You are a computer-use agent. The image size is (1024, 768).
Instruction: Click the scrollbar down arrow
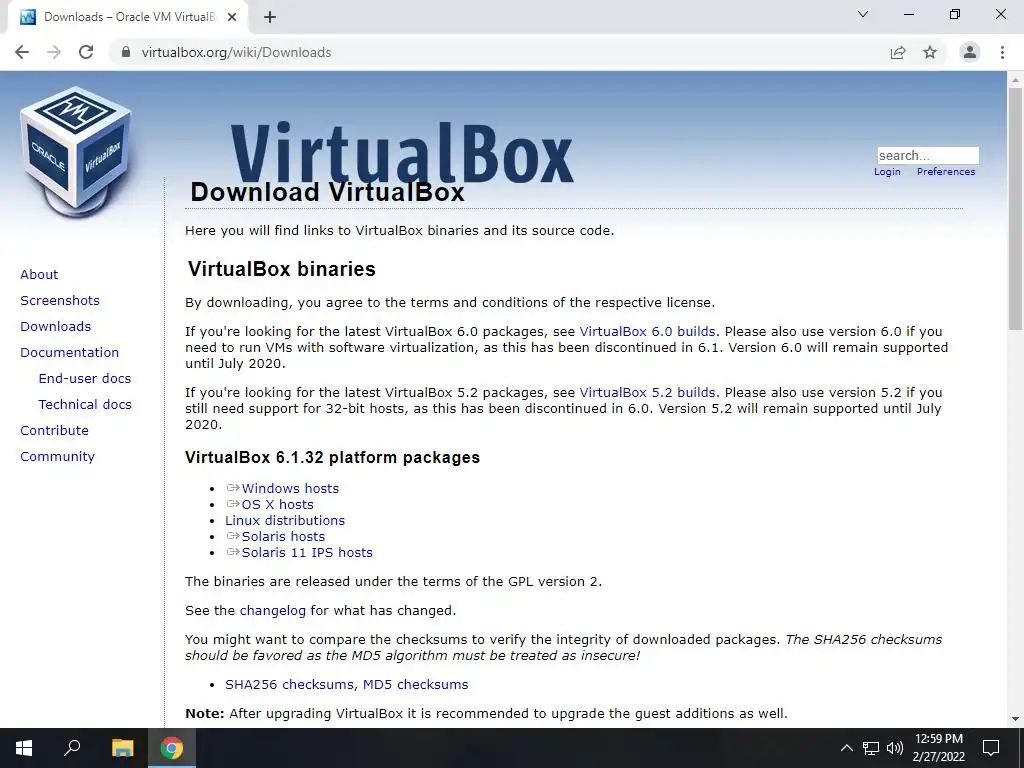pyautogui.click(x=1015, y=720)
